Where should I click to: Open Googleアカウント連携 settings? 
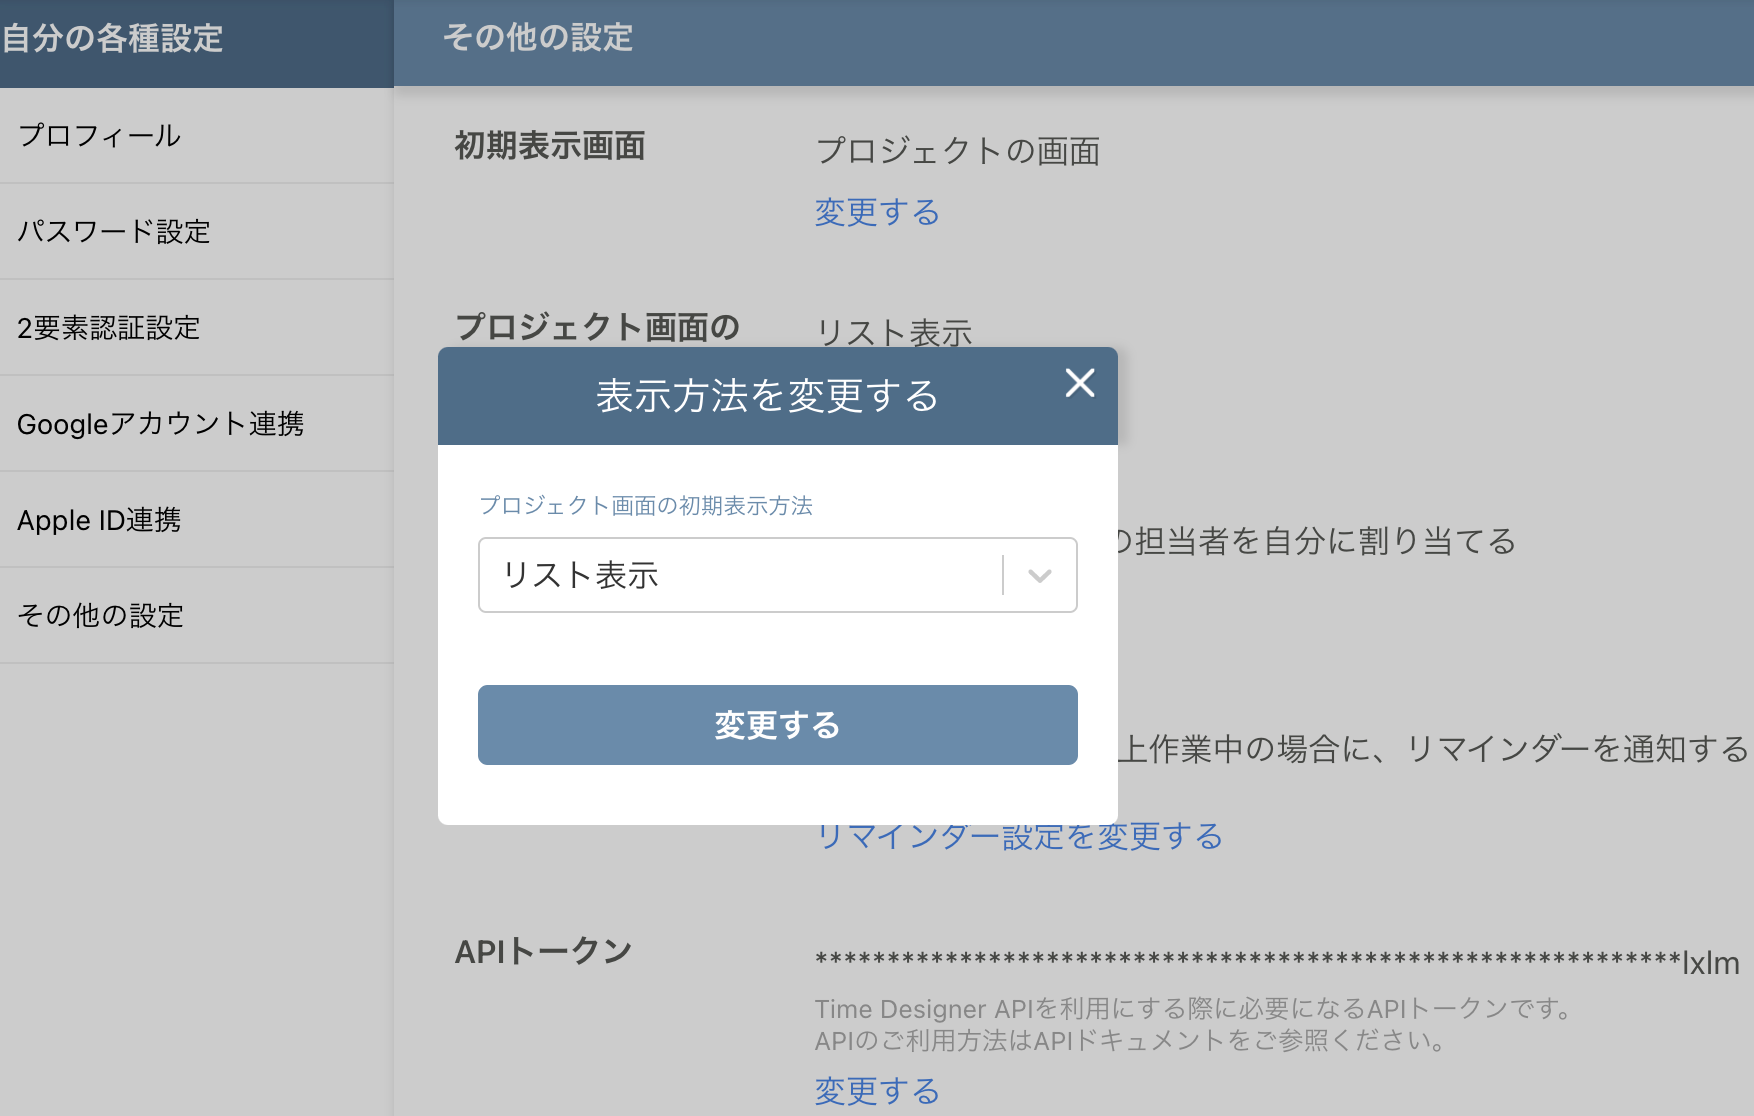click(x=163, y=423)
